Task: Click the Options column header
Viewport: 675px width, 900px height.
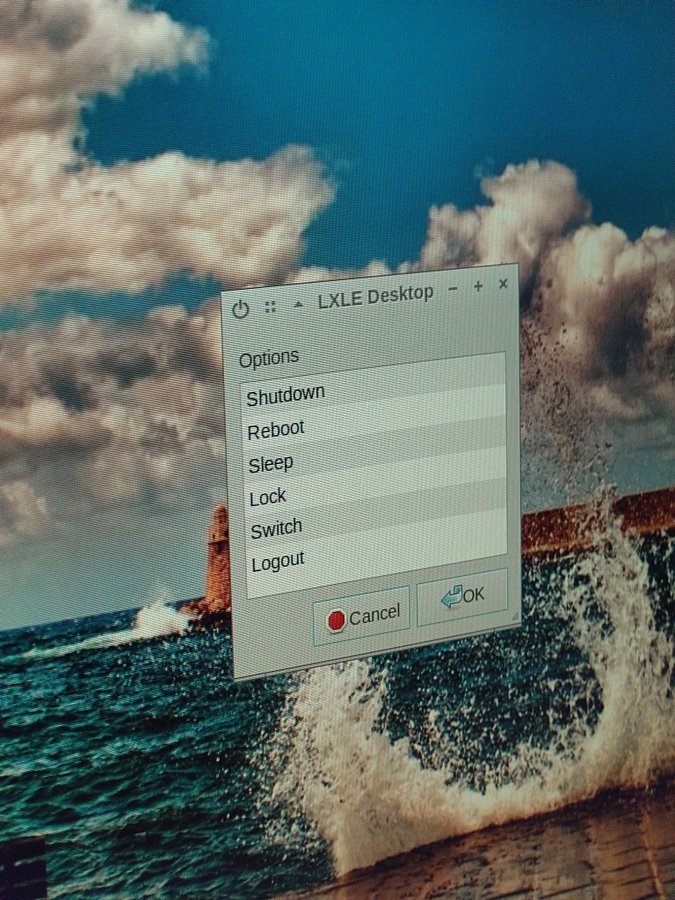Action: tap(269, 358)
